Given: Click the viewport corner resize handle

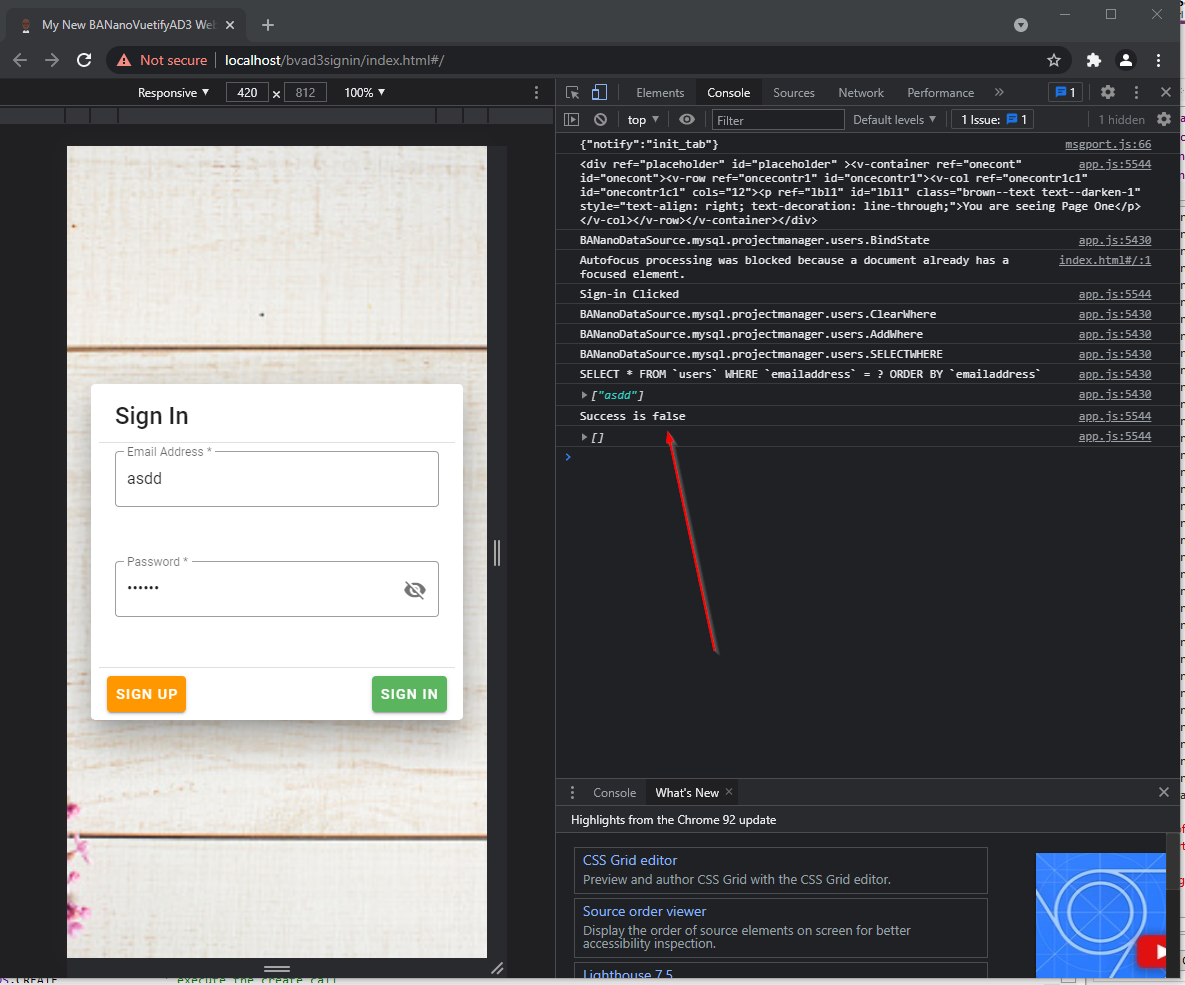Looking at the screenshot, I should pos(497,968).
